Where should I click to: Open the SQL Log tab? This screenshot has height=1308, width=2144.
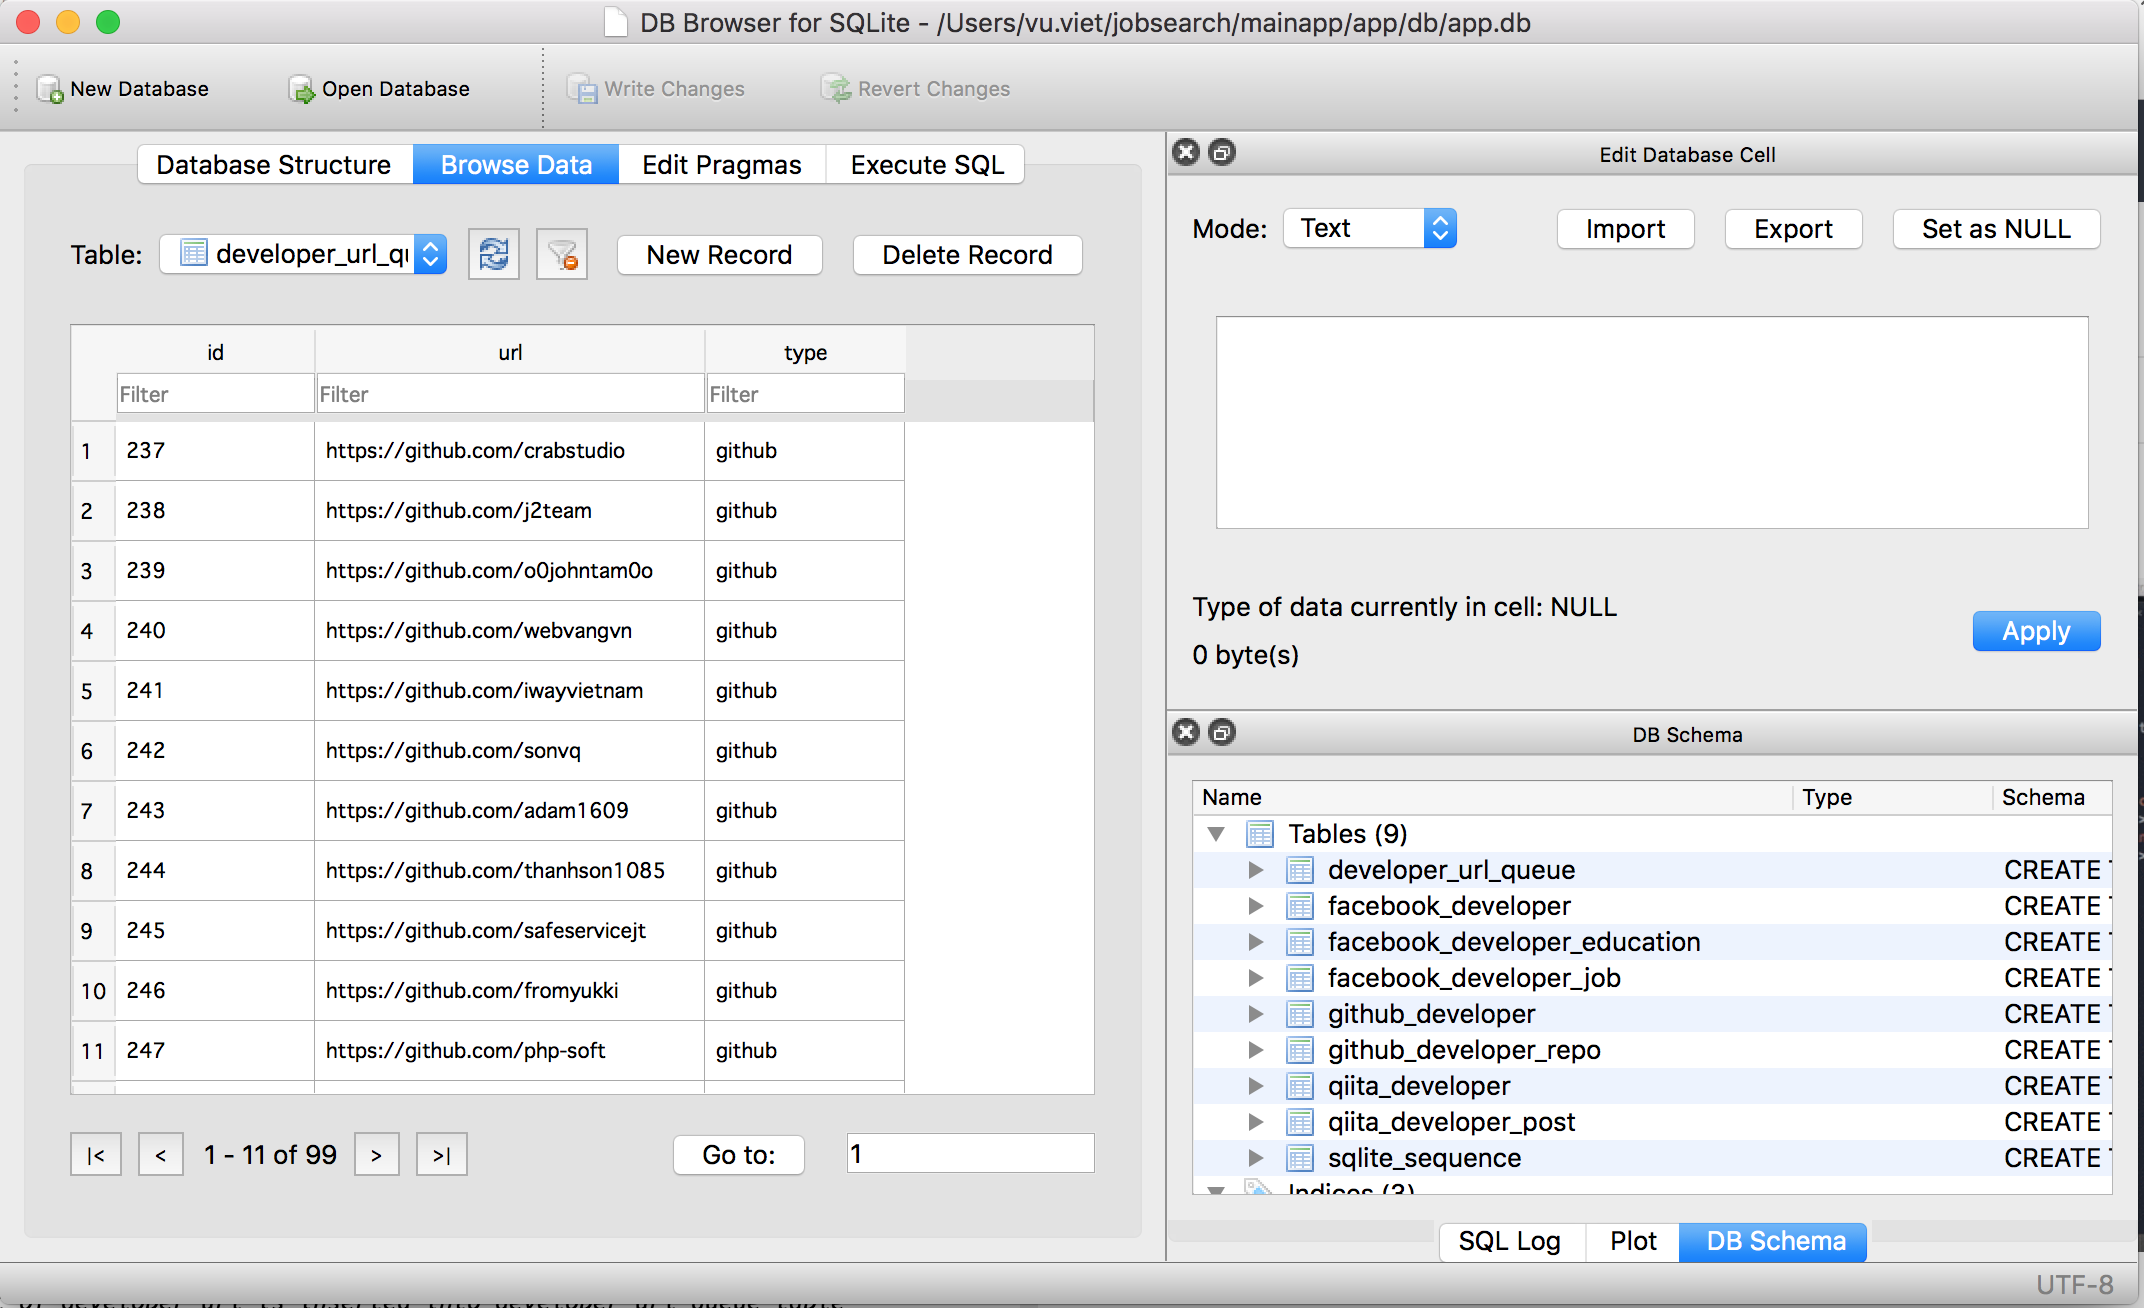pyautogui.click(x=1510, y=1241)
